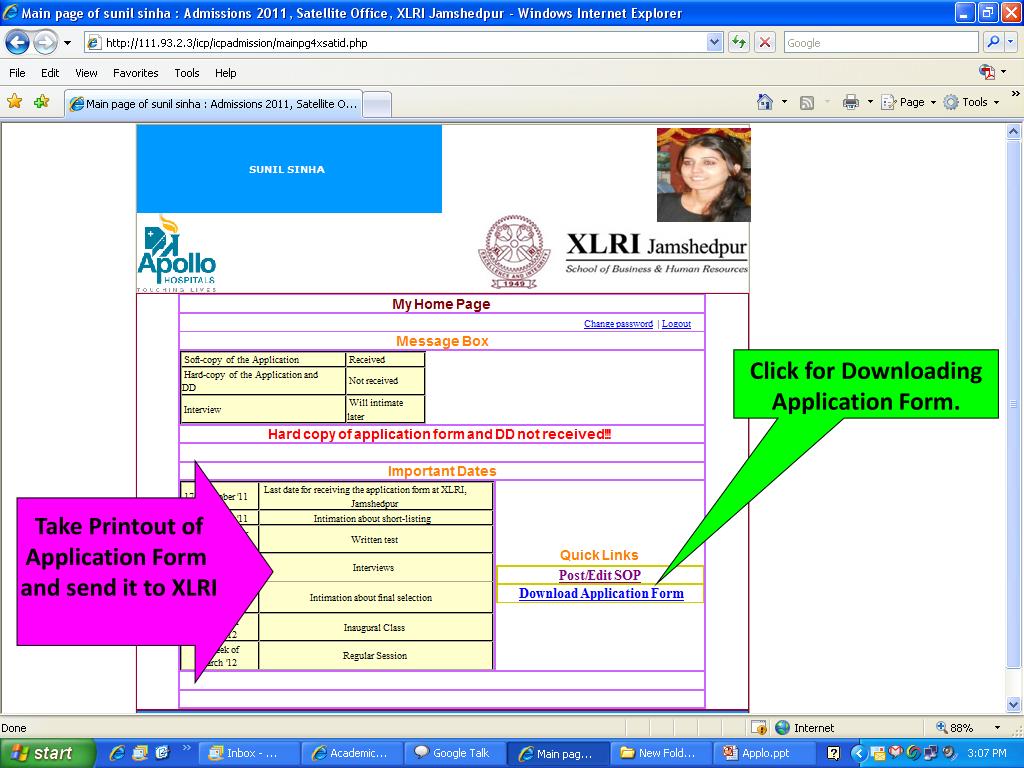
Task: Refresh the page with the green arrows icon
Action: (739, 43)
